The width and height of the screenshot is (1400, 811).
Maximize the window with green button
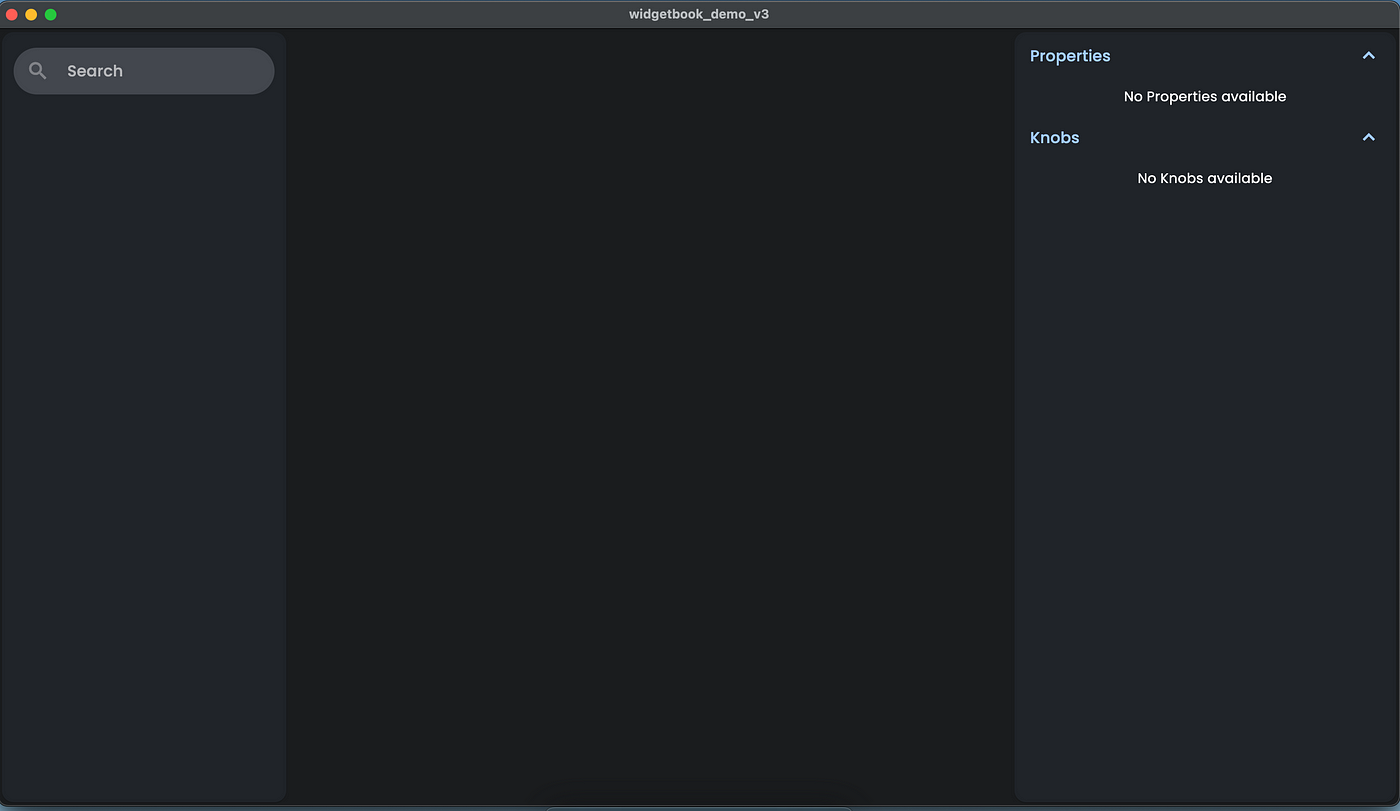pyautogui.click(x=50, y=14)
